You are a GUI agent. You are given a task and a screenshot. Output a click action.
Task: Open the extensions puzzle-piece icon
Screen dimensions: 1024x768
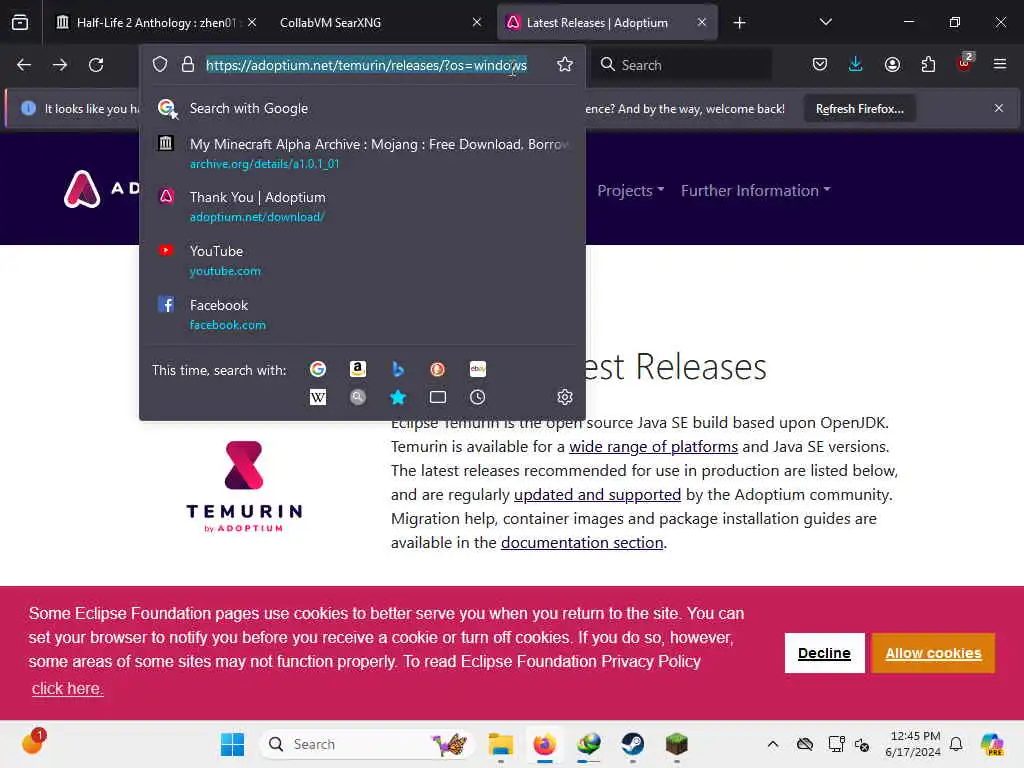click(928, 65)
